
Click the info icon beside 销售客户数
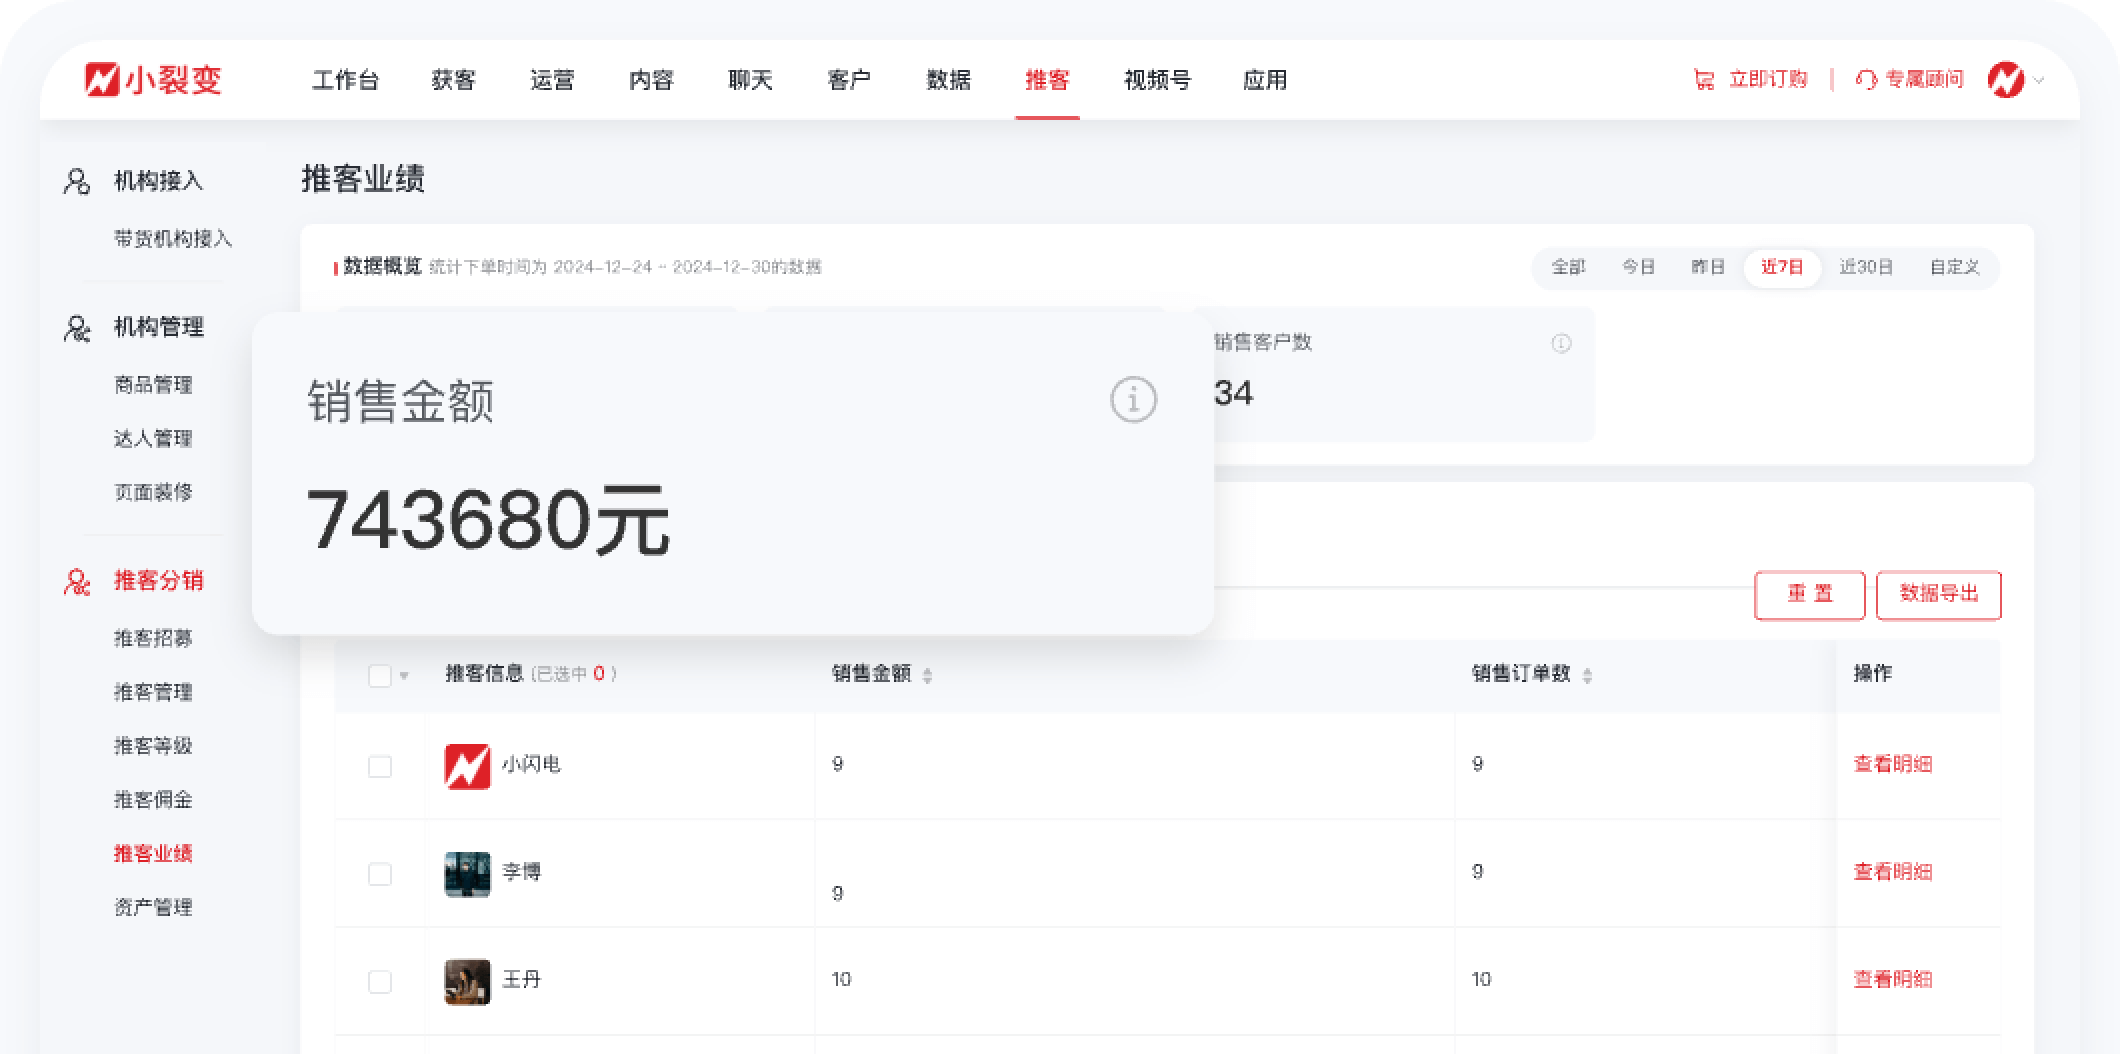[1560, 344]
